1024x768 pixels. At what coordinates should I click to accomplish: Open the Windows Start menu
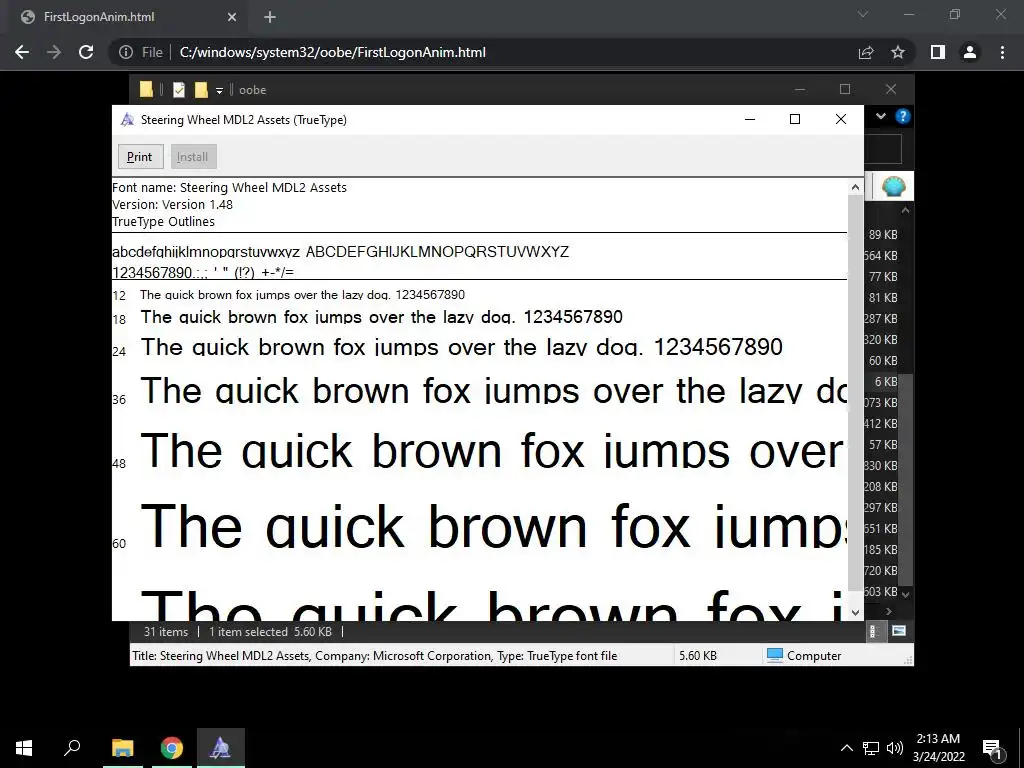pos(24,748)
